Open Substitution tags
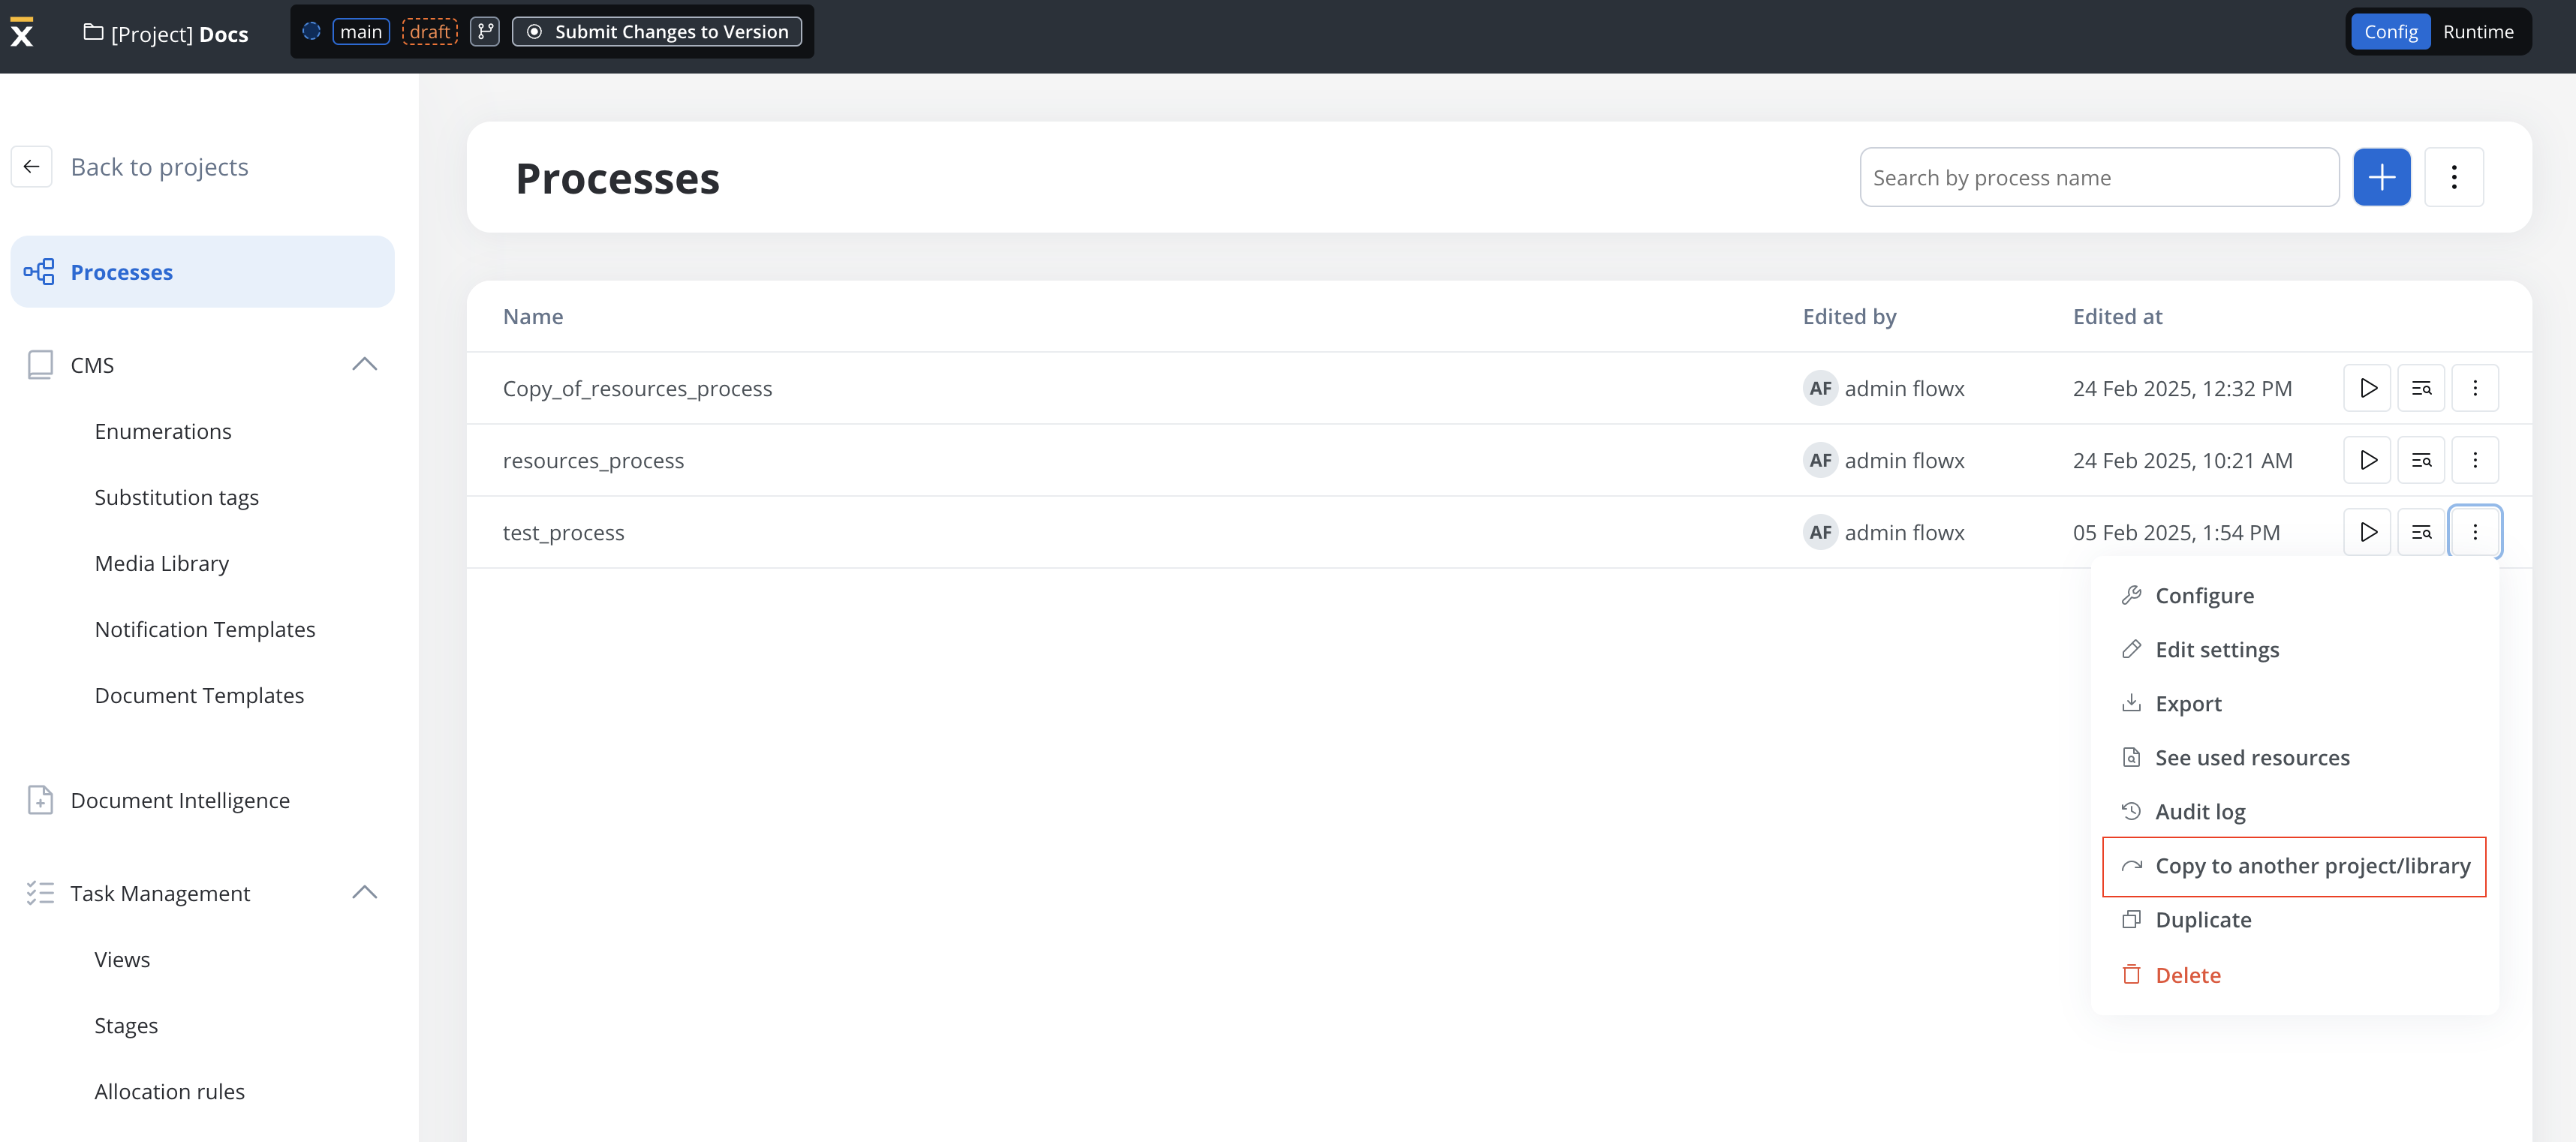Image resolution: width=2576 pixels, height=1142 pixels. point(176,497)
